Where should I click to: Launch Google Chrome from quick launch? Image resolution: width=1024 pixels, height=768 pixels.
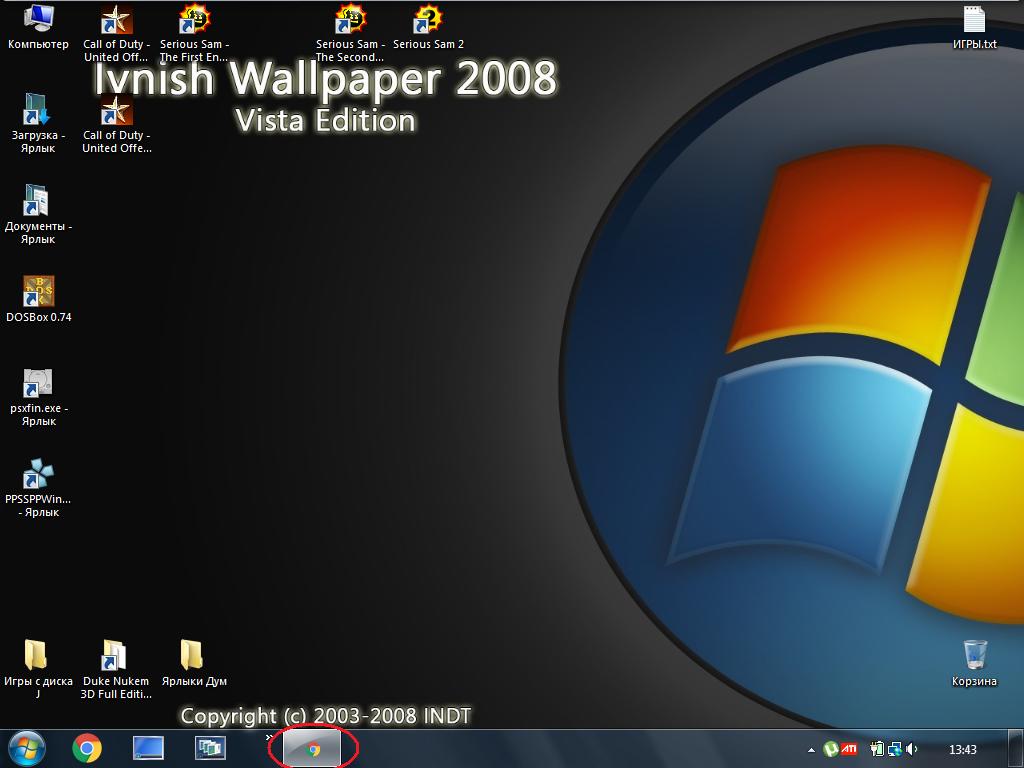(87, 748)
